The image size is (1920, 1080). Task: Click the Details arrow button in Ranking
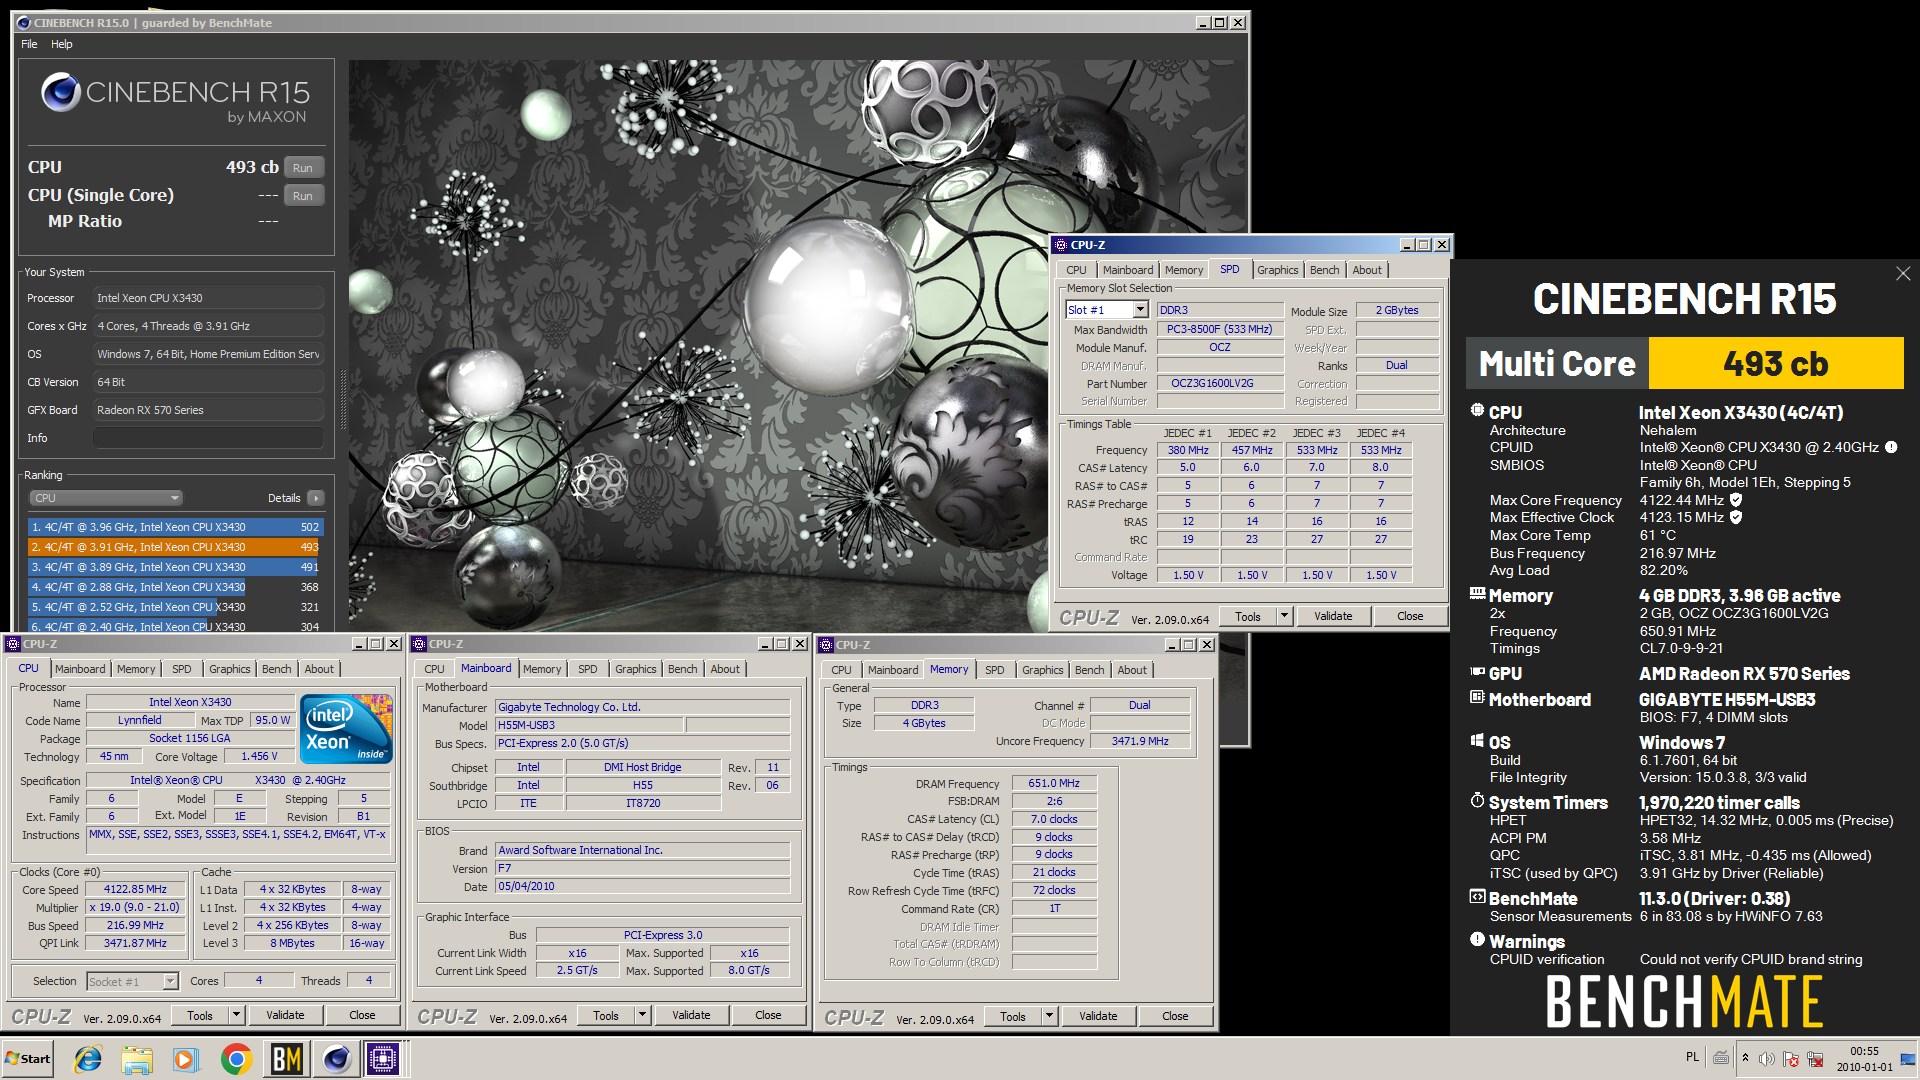coord(315,498)
